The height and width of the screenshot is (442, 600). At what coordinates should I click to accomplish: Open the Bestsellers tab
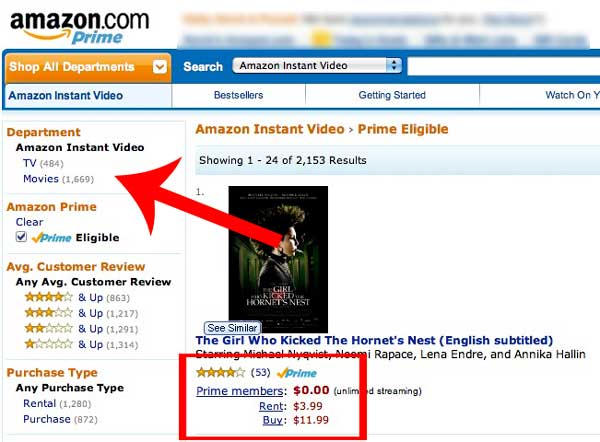[238, 95]
